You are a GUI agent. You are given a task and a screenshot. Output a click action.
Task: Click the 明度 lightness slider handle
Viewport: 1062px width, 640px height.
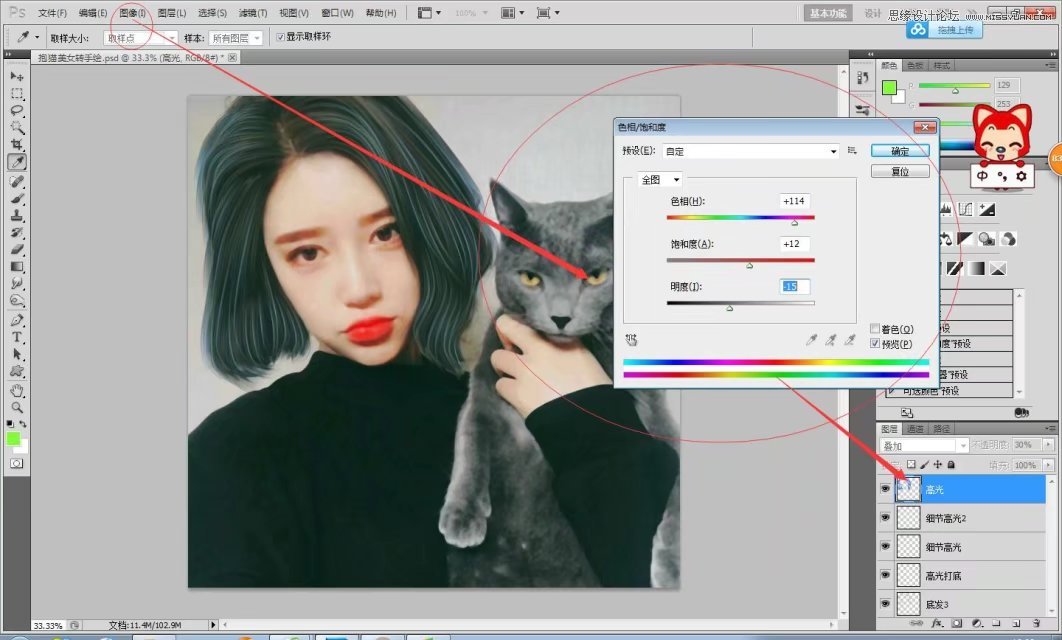[x=729, y=308]
